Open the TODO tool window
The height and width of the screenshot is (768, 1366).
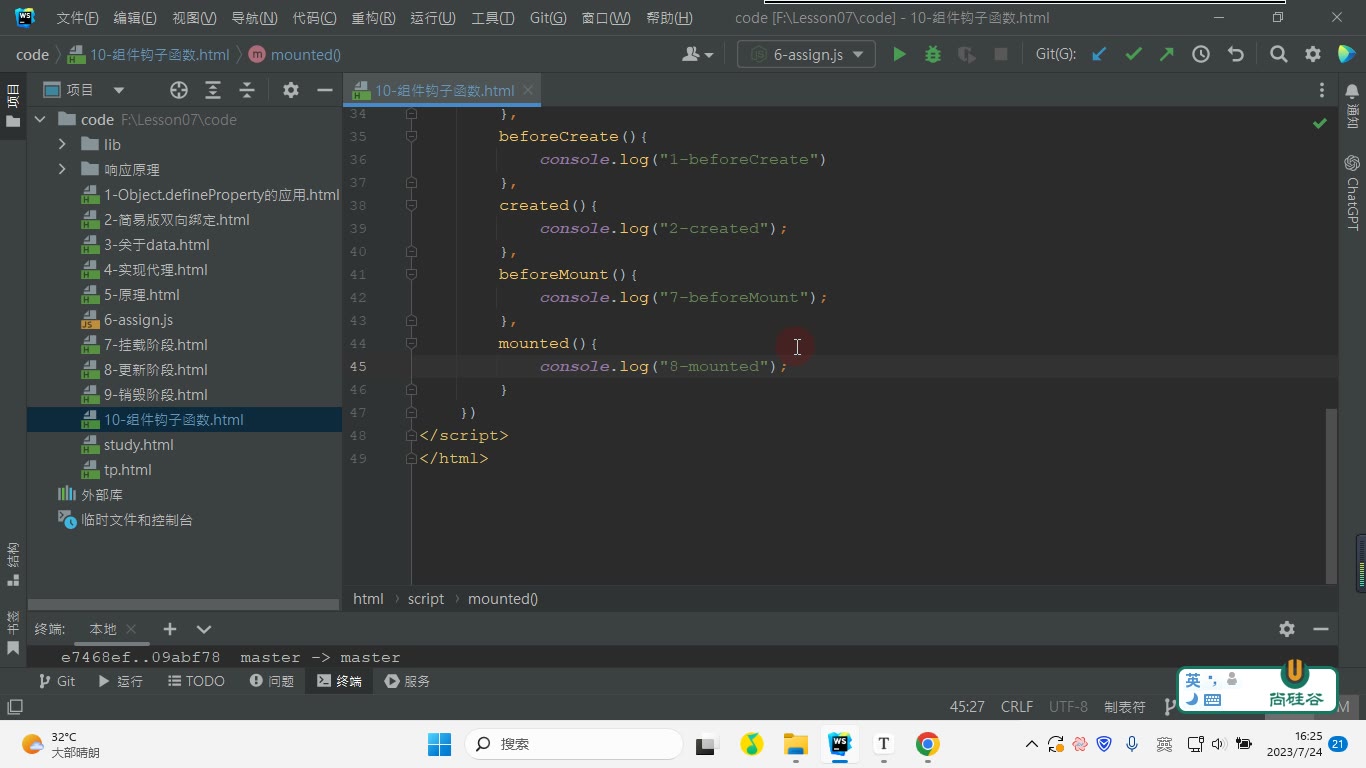[x=195, y=681]
